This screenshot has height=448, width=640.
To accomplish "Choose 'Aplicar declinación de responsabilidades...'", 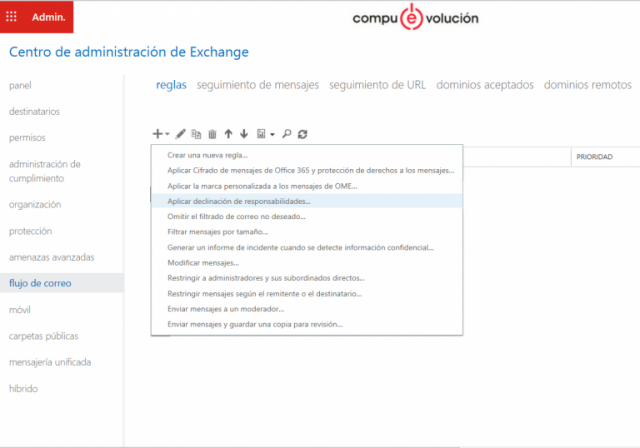I will (239, 201).
